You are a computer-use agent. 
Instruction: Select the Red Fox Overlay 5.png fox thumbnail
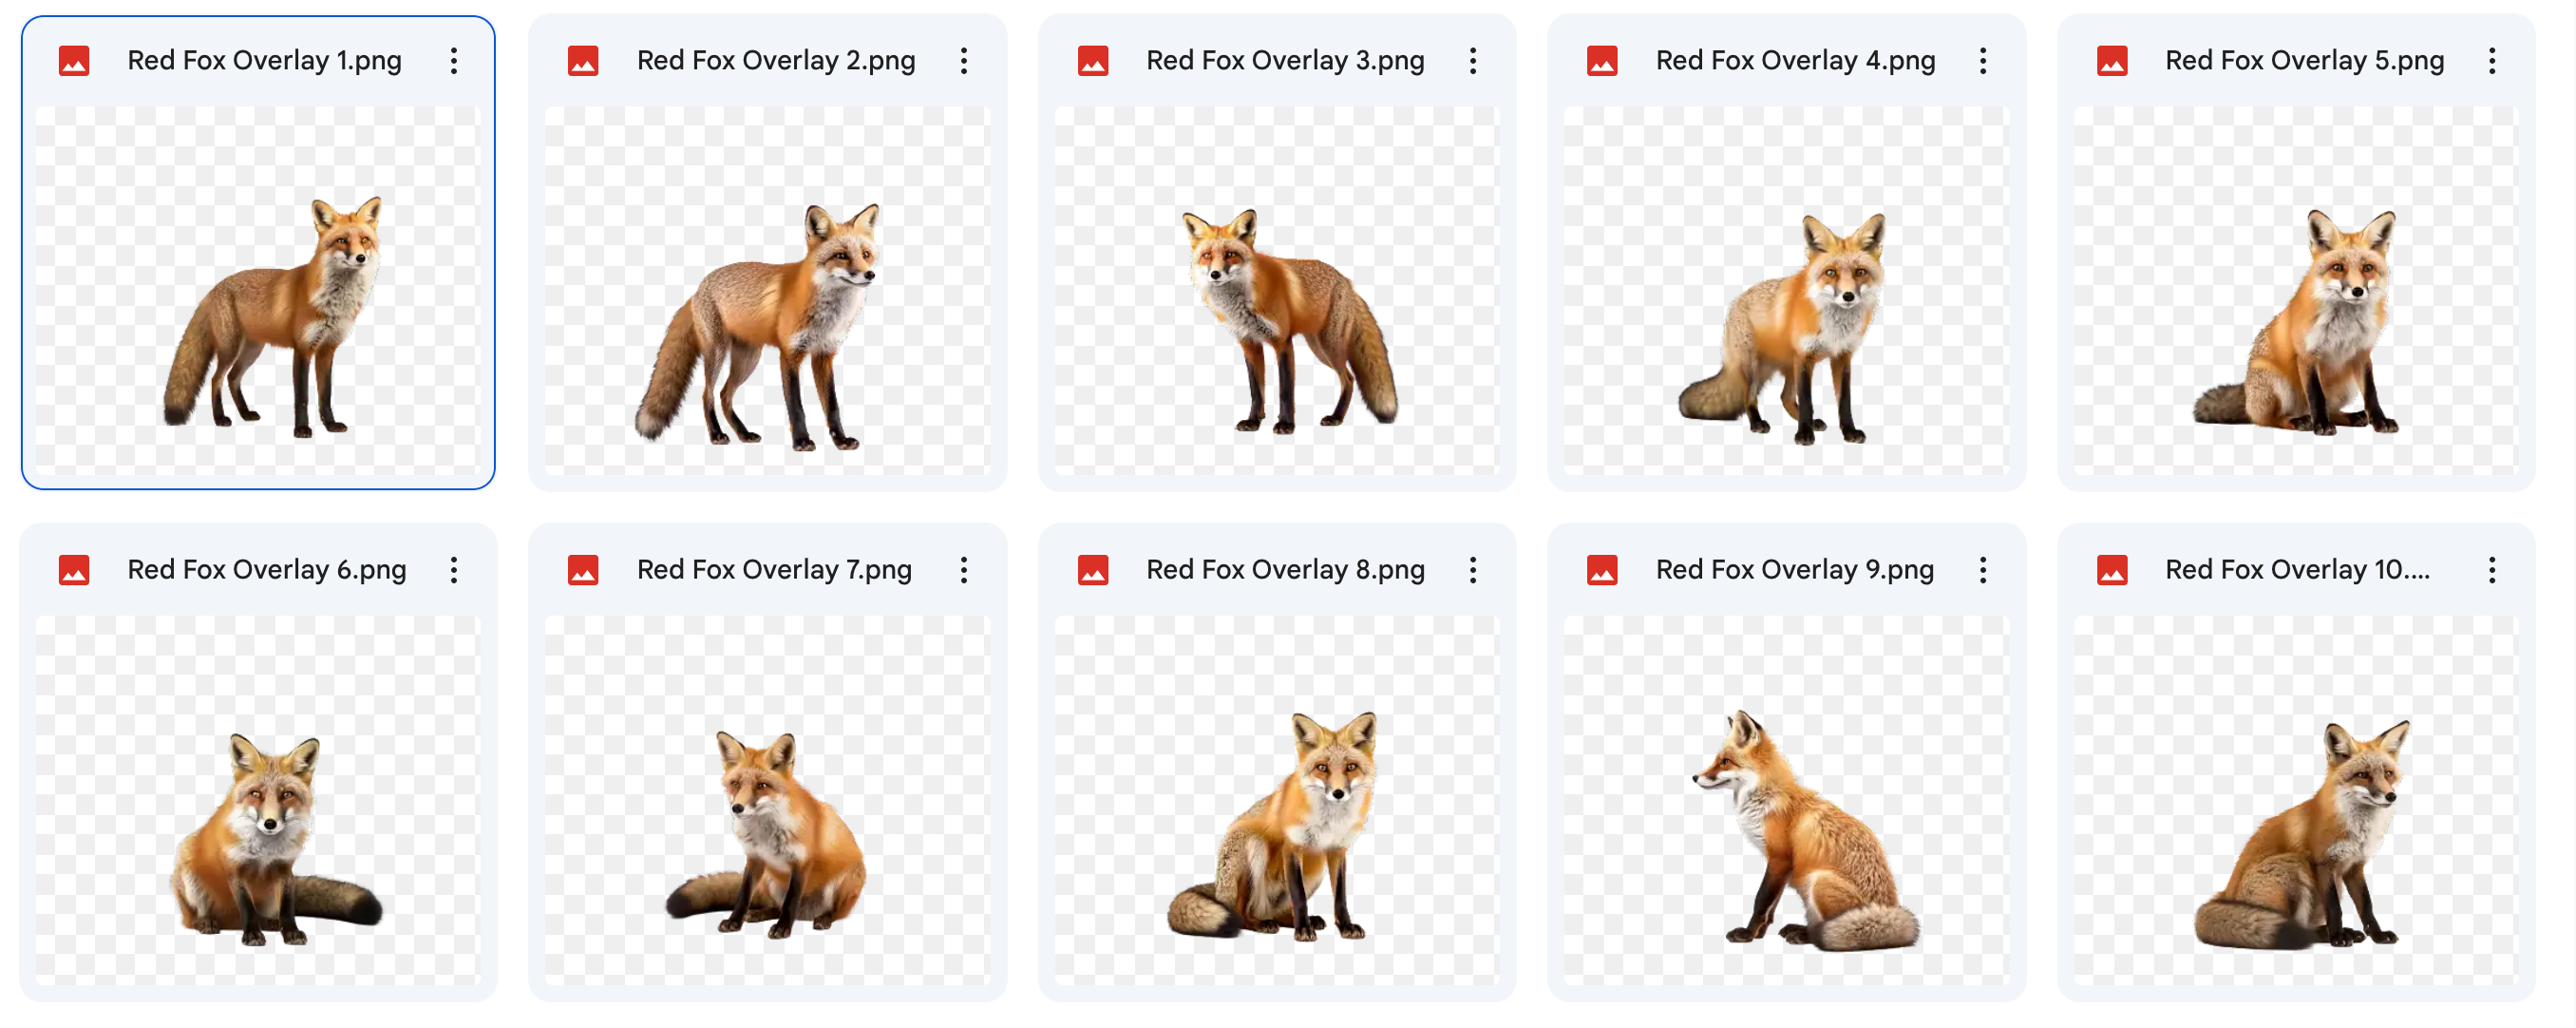coord(2296,290)
